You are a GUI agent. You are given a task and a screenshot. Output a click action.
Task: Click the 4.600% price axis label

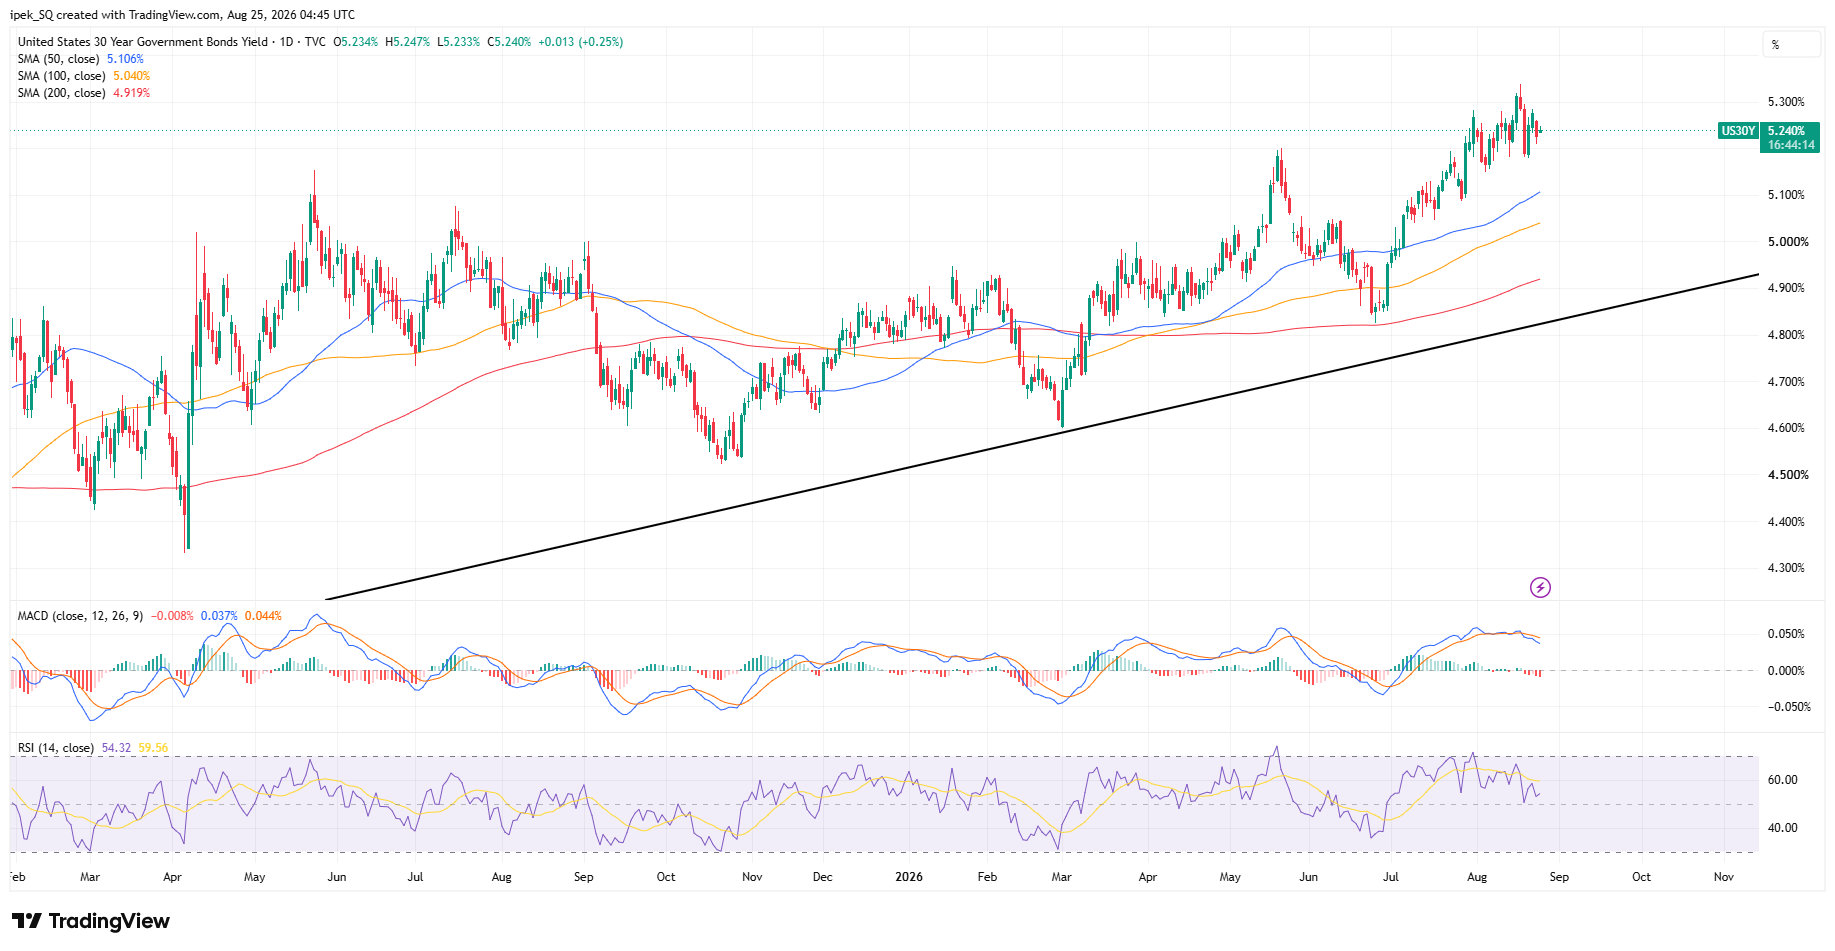[1786, 428]
